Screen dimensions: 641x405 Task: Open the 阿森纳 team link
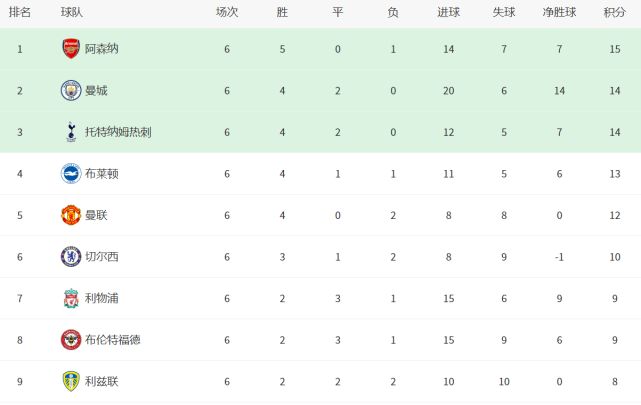101,49
